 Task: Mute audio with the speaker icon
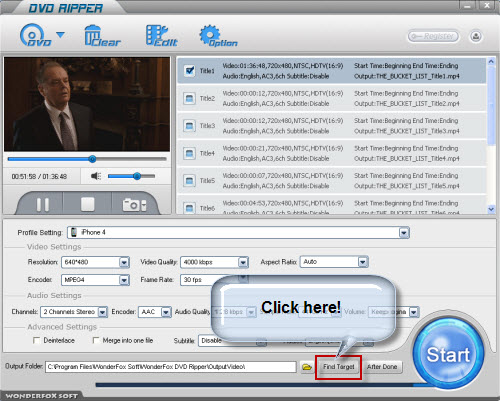(96, 176)
